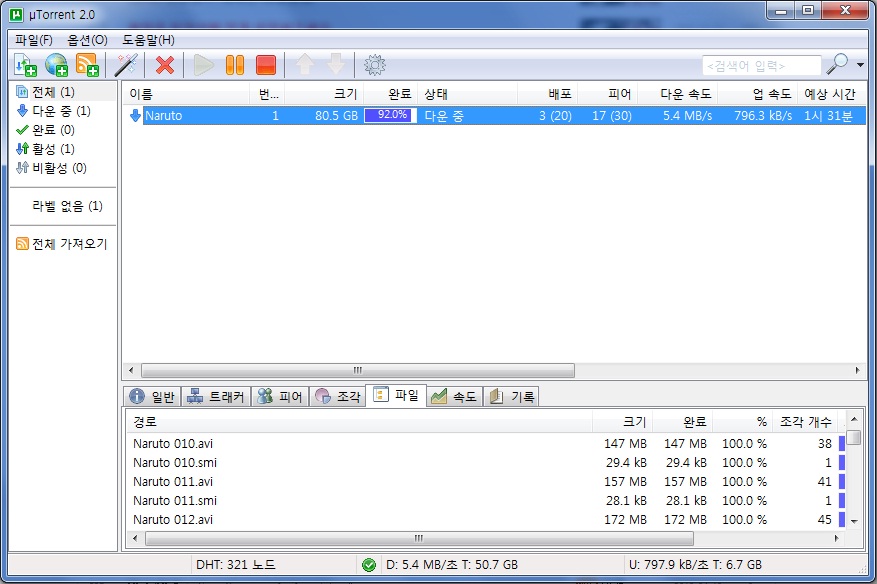Sort by the 예상 시간 column header
Viewport: 877px width, 584px height.
click(x=831, y=94)
